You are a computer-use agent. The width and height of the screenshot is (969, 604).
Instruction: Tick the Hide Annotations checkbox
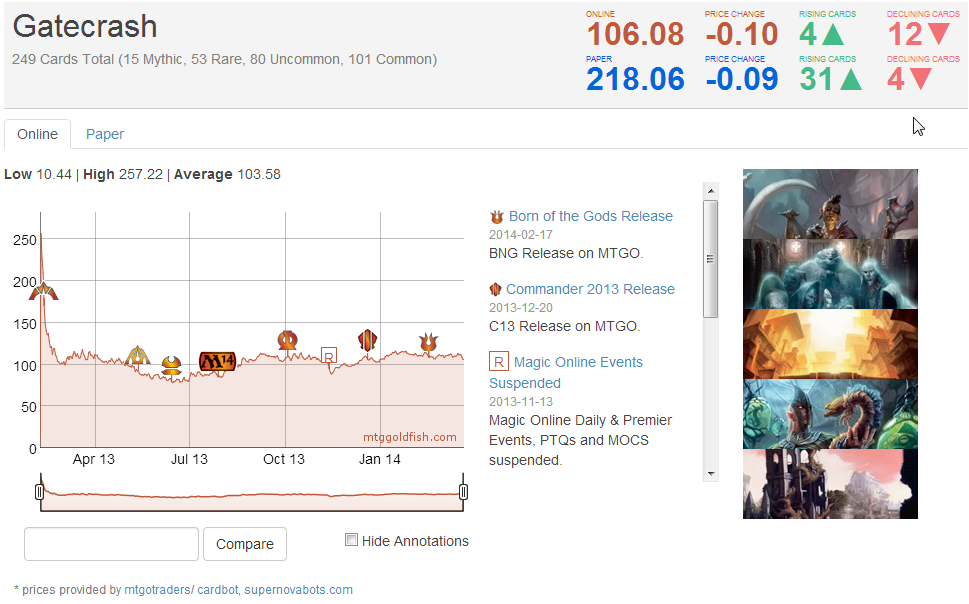click(351, 540)
